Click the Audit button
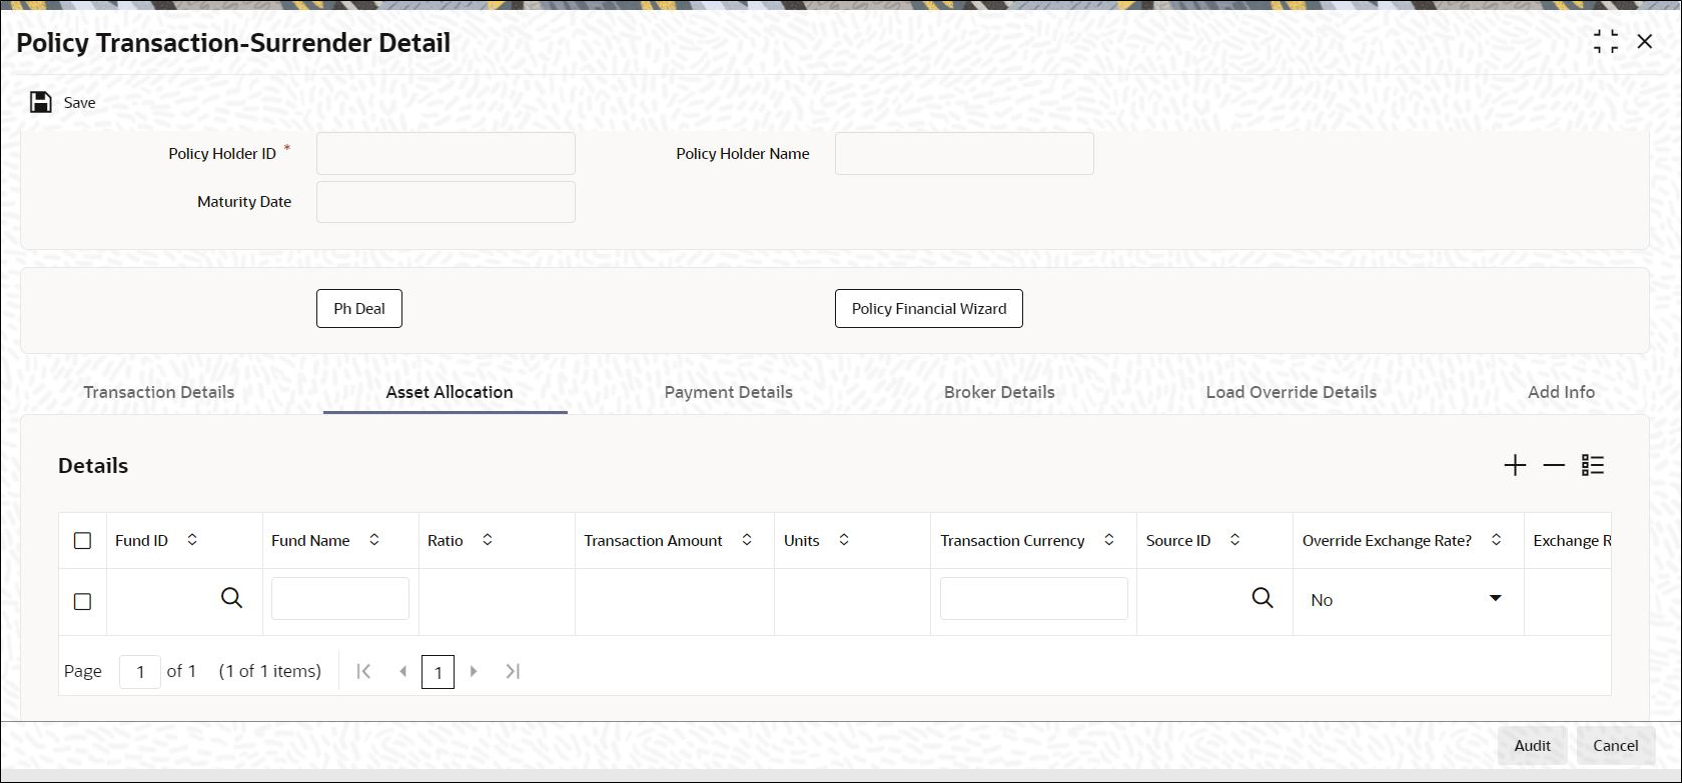 tap(1532, 746)
